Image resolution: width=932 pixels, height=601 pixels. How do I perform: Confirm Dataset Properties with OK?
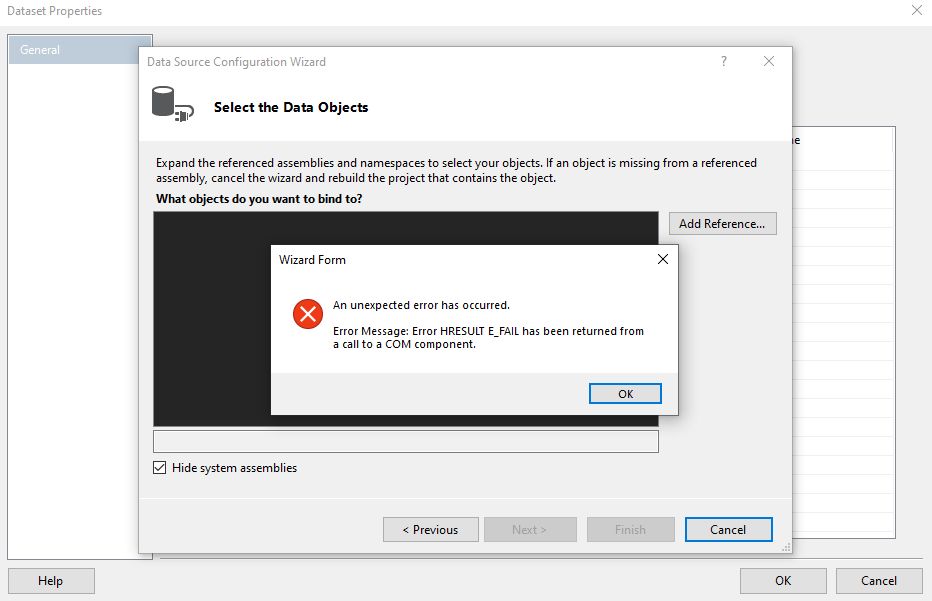pyautogui.click(x=783, y=581)
